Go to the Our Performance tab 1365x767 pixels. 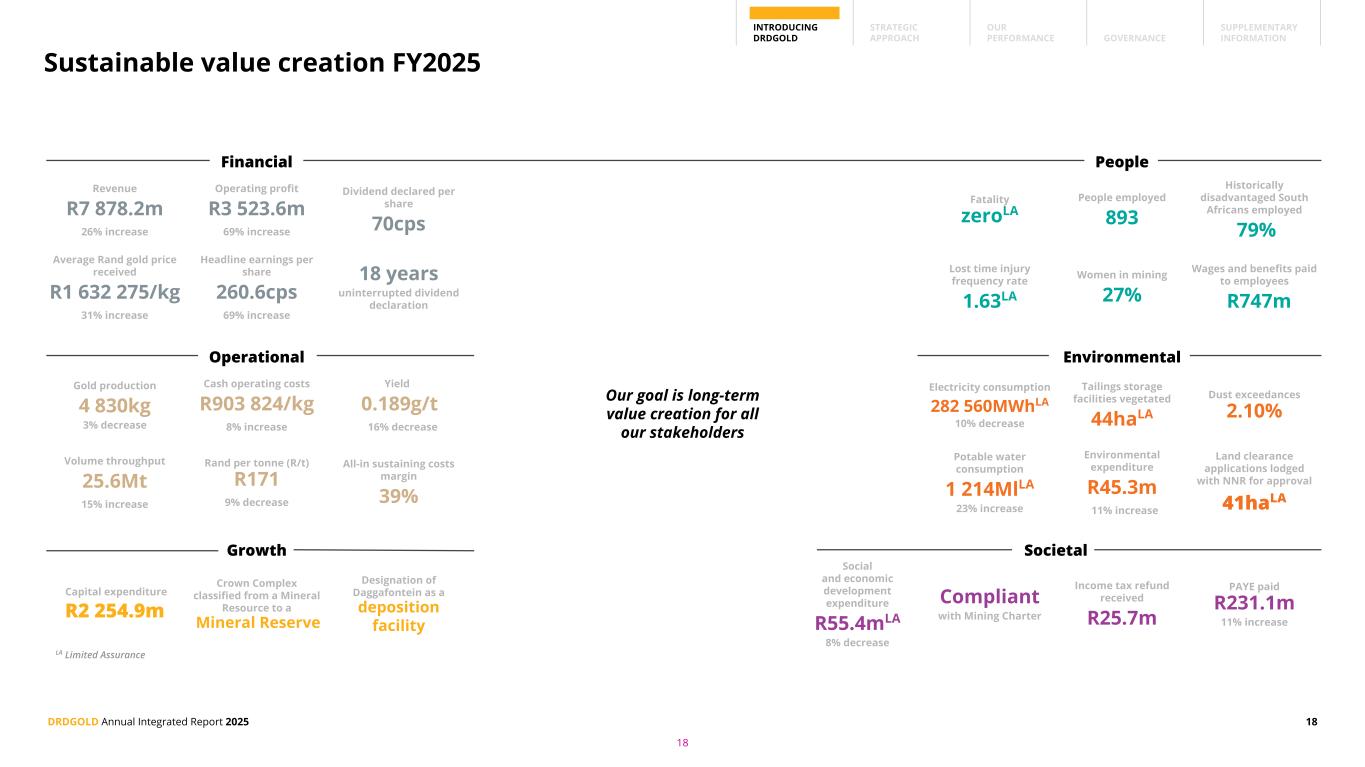tap(1019, 32)
